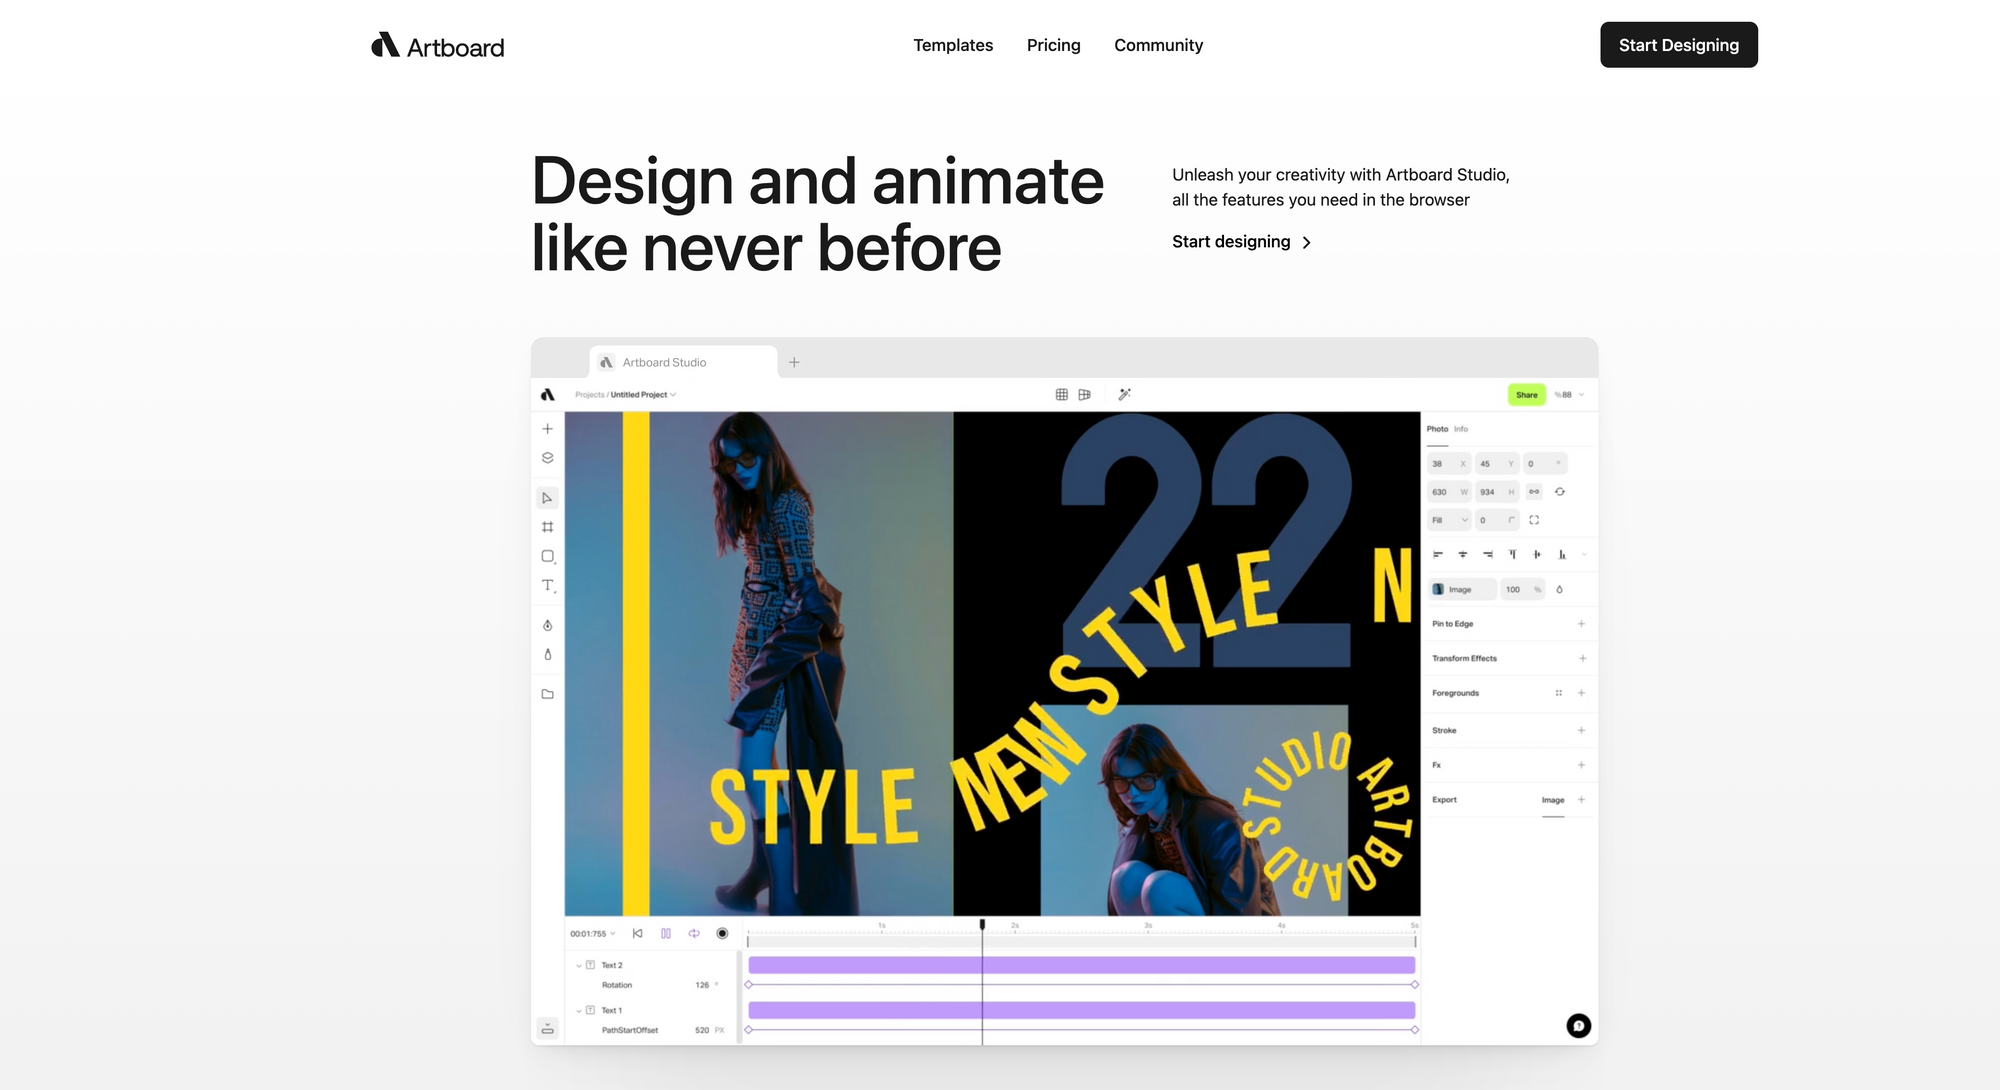
Task: Click the Templates navigation menu item
Action: [953, 44]
